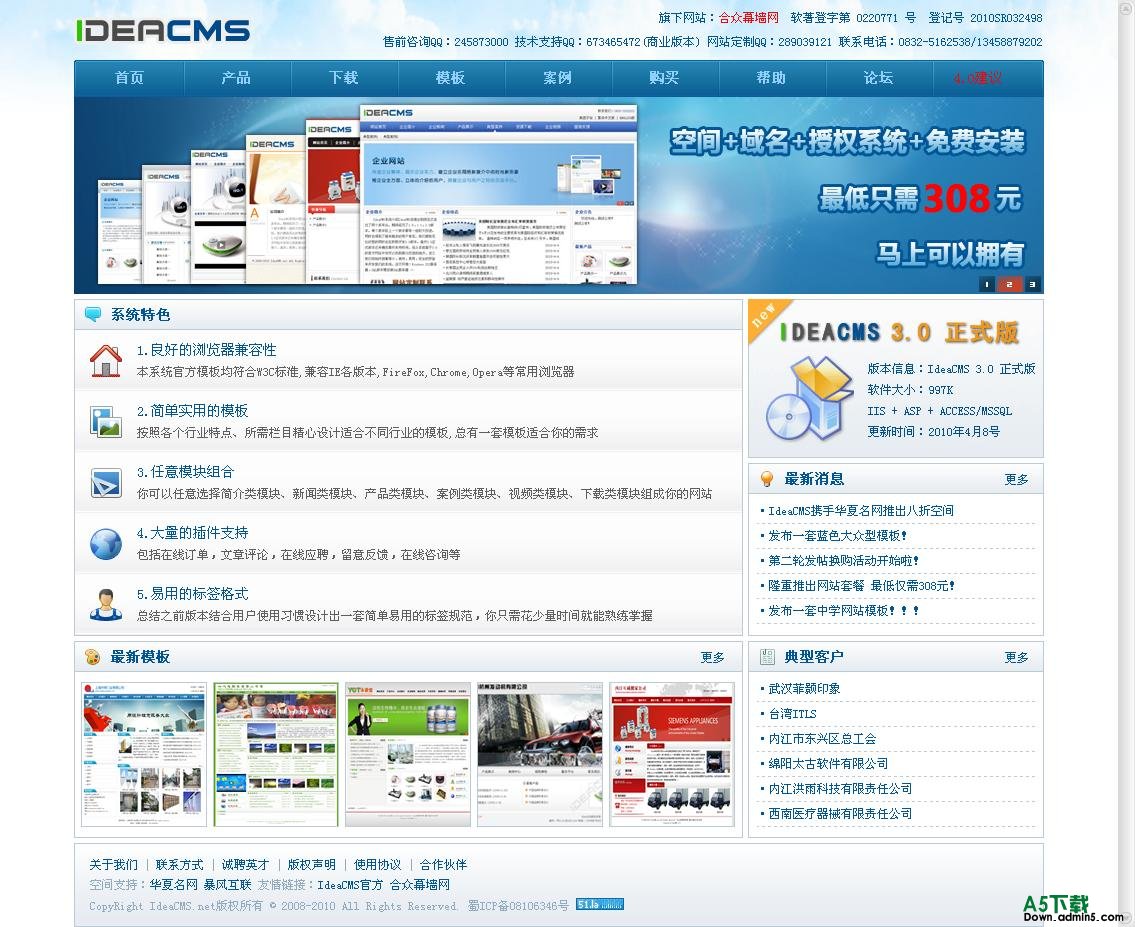Open news item 第二轮发帖换购活动开始啦
This screenshot has width=1135, height=927.
point(843,560)
